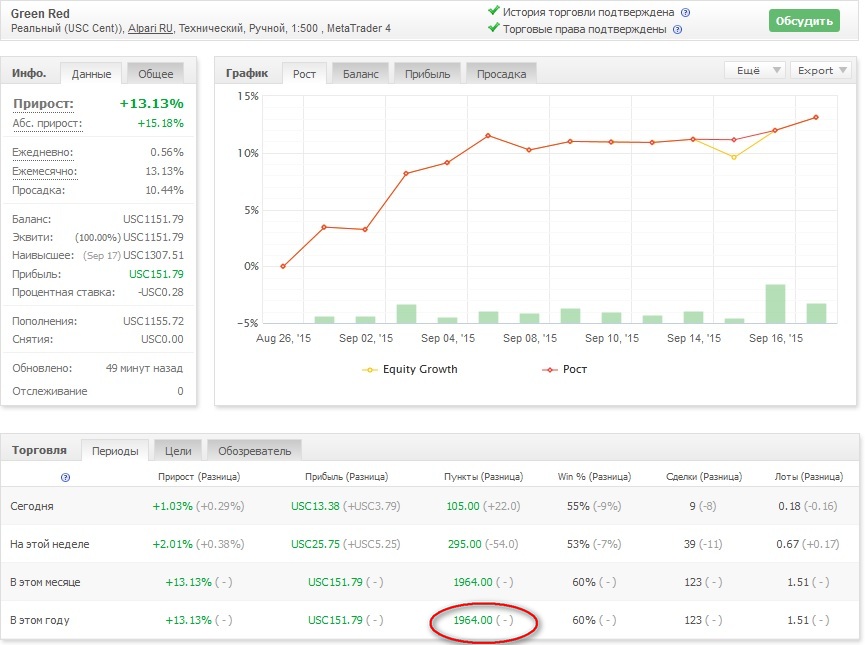Click the Пункты (Разница) column header
Image resolution: width=865 pixels, height=645 pixels.
pyautogui.click(x=483, y=477)
